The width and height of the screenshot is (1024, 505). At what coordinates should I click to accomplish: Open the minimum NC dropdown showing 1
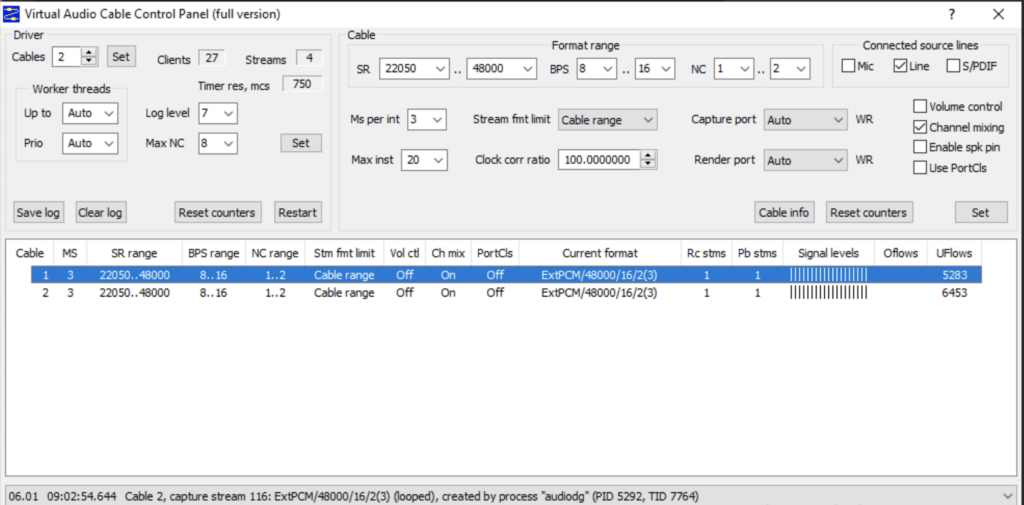coord(733,69)
